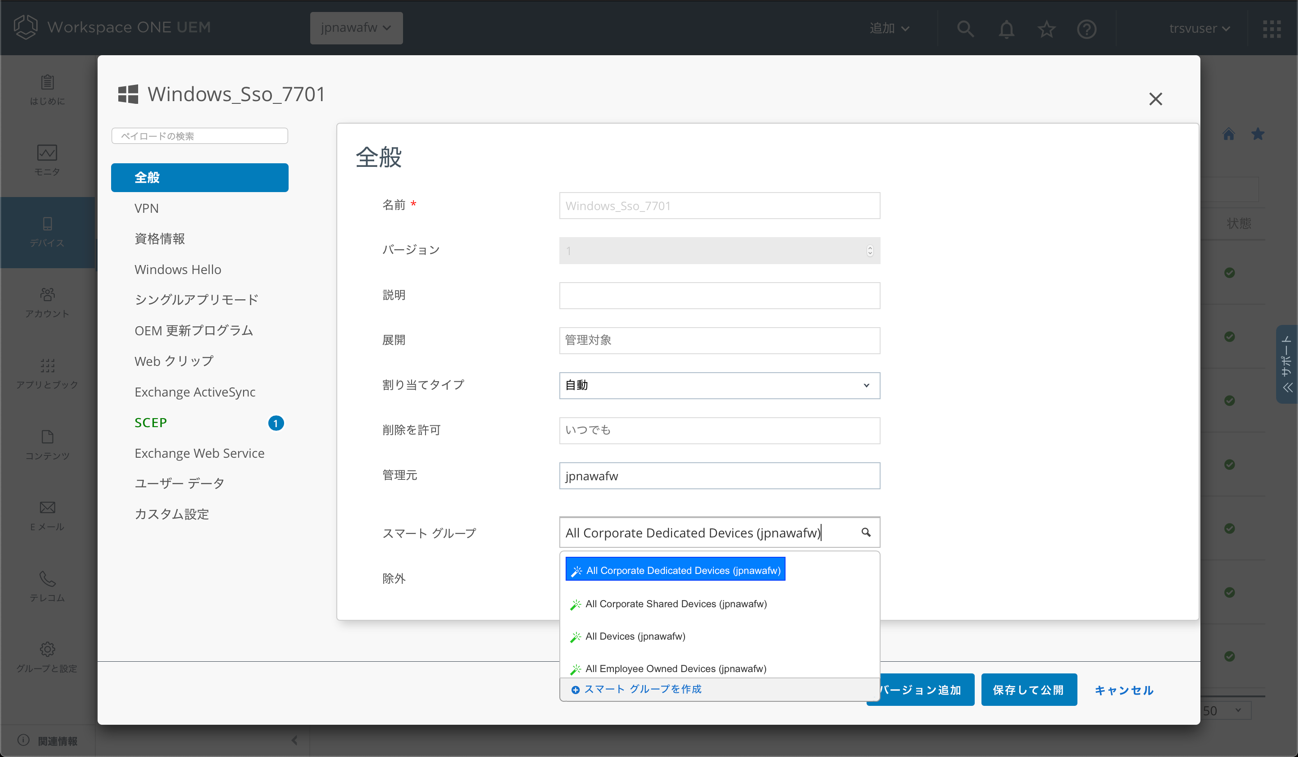
Task: Open the help question mark icon
Action: (x=1087, y=29)
